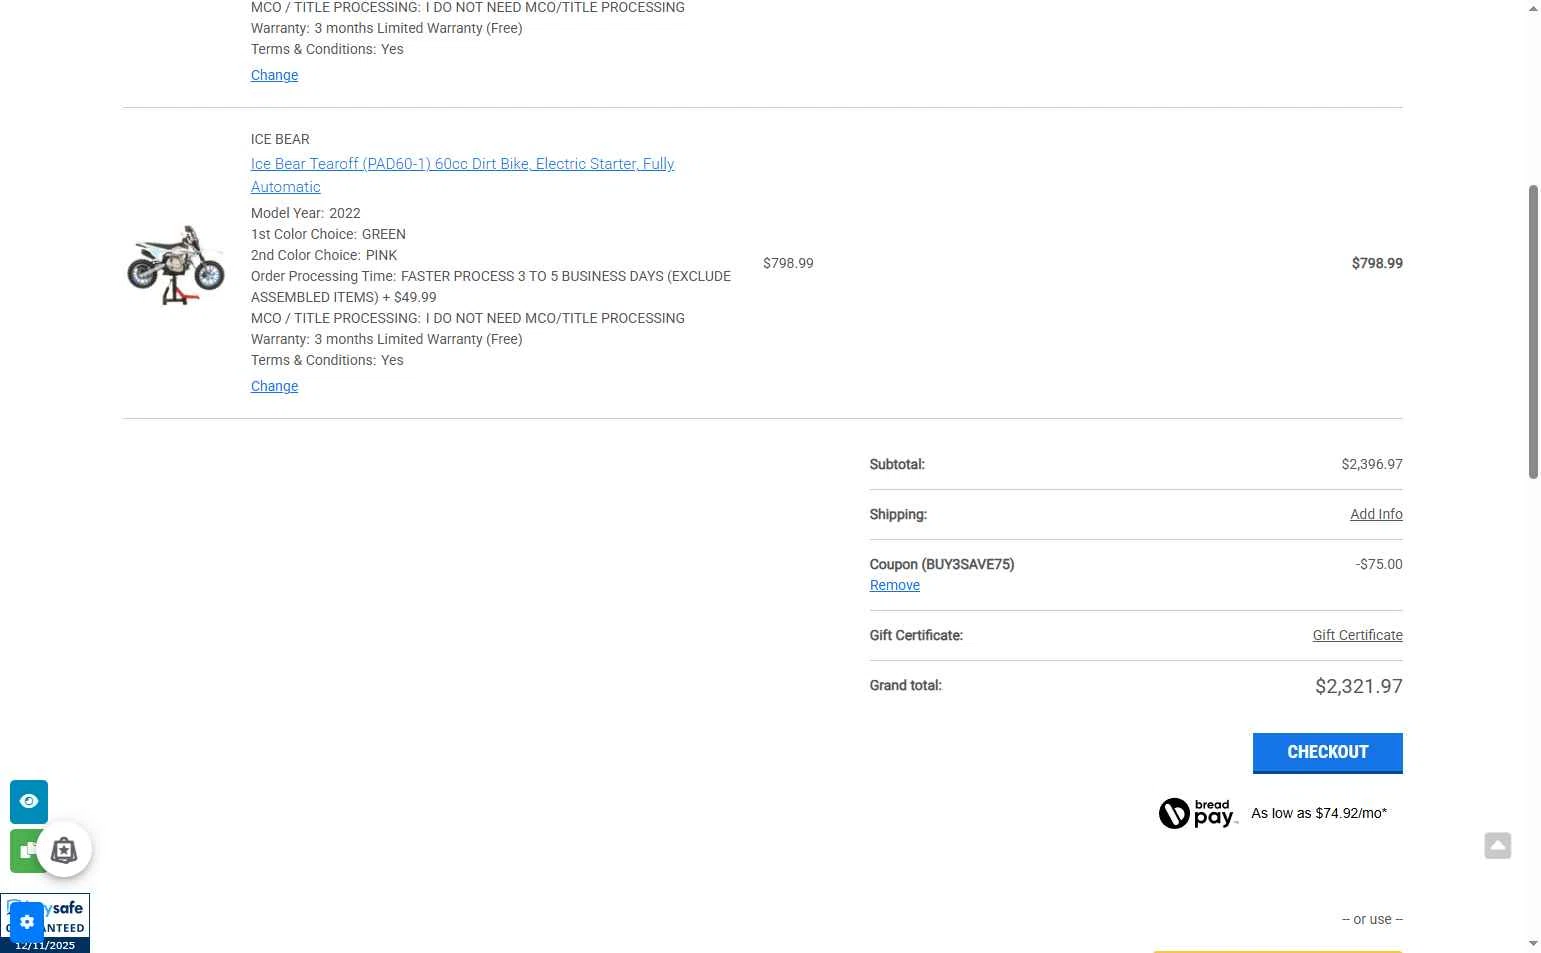Screen dimensions: 1541x953
Task: Click Add Info for shipping
Action: 1376,514
